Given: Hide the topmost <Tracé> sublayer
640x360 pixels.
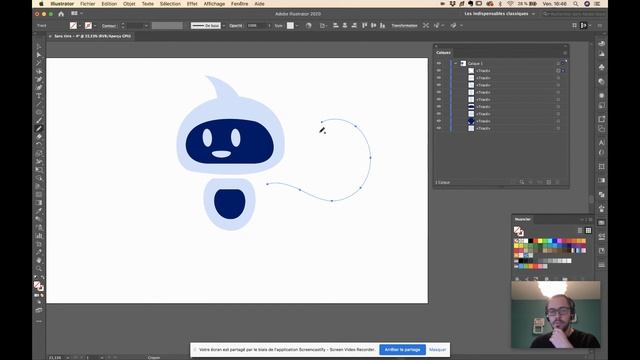Looking at the screenshot, I should coord(439,71).
